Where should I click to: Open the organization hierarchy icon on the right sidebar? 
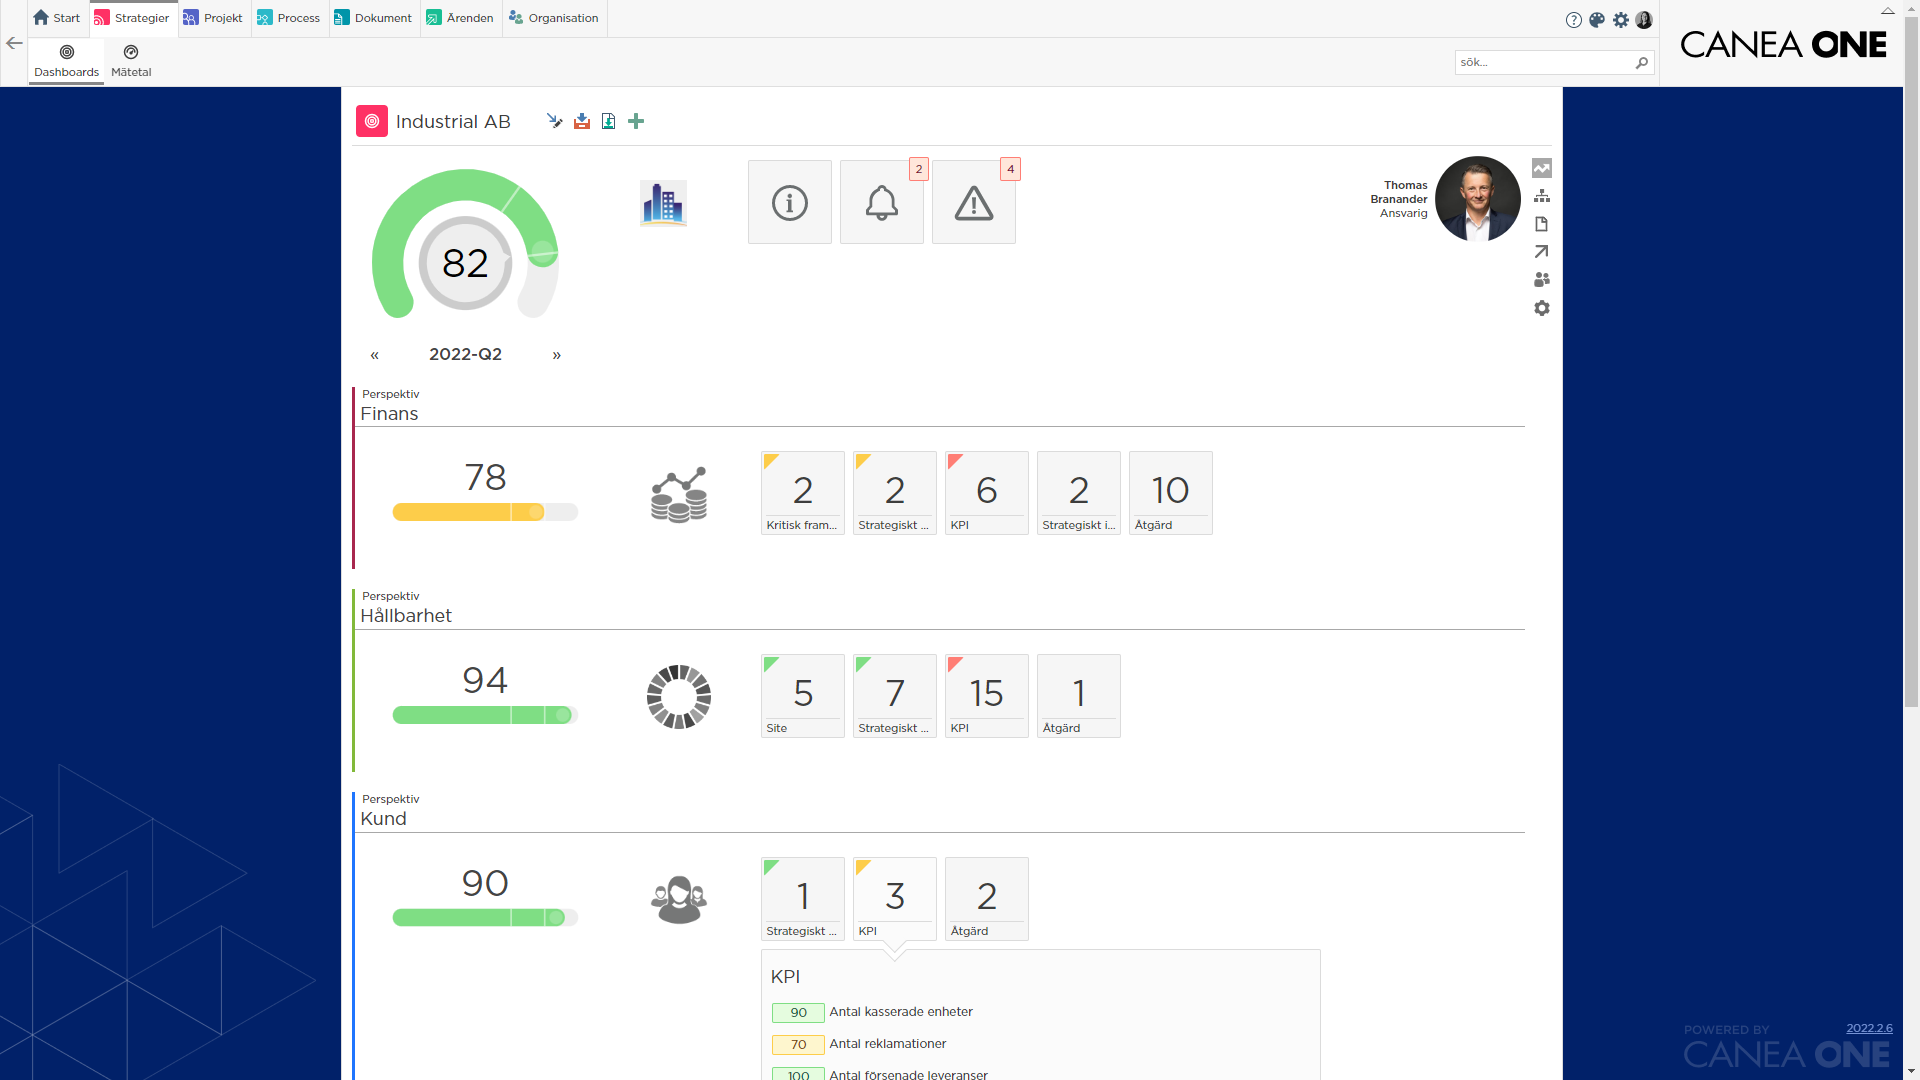pos(1542,196)
